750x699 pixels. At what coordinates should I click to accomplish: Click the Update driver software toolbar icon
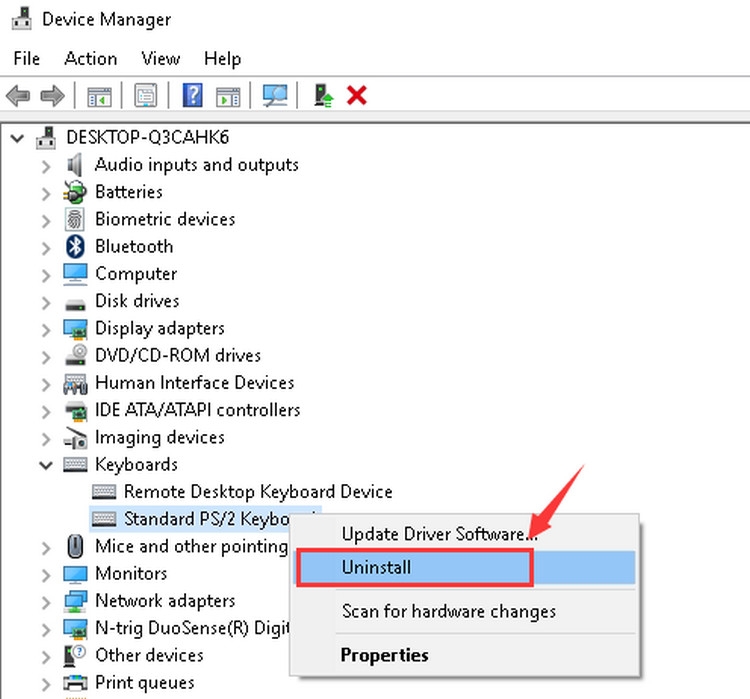[x=324, y=95]
